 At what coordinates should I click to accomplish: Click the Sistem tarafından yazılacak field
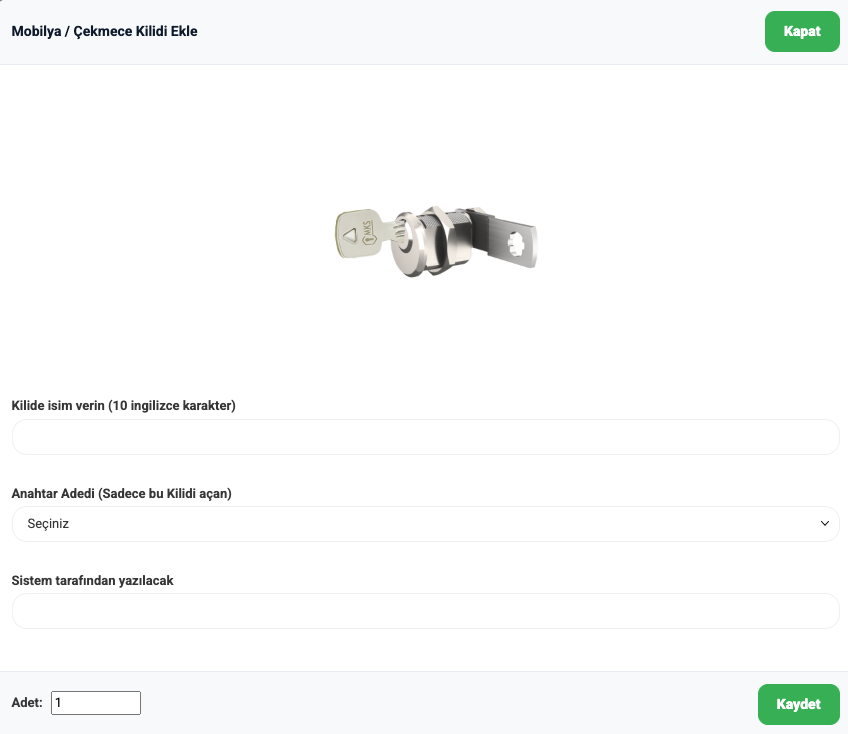tap(425, 611)
